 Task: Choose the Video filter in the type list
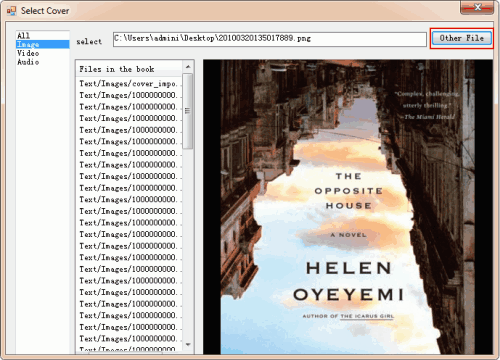[x=42, y=53]
